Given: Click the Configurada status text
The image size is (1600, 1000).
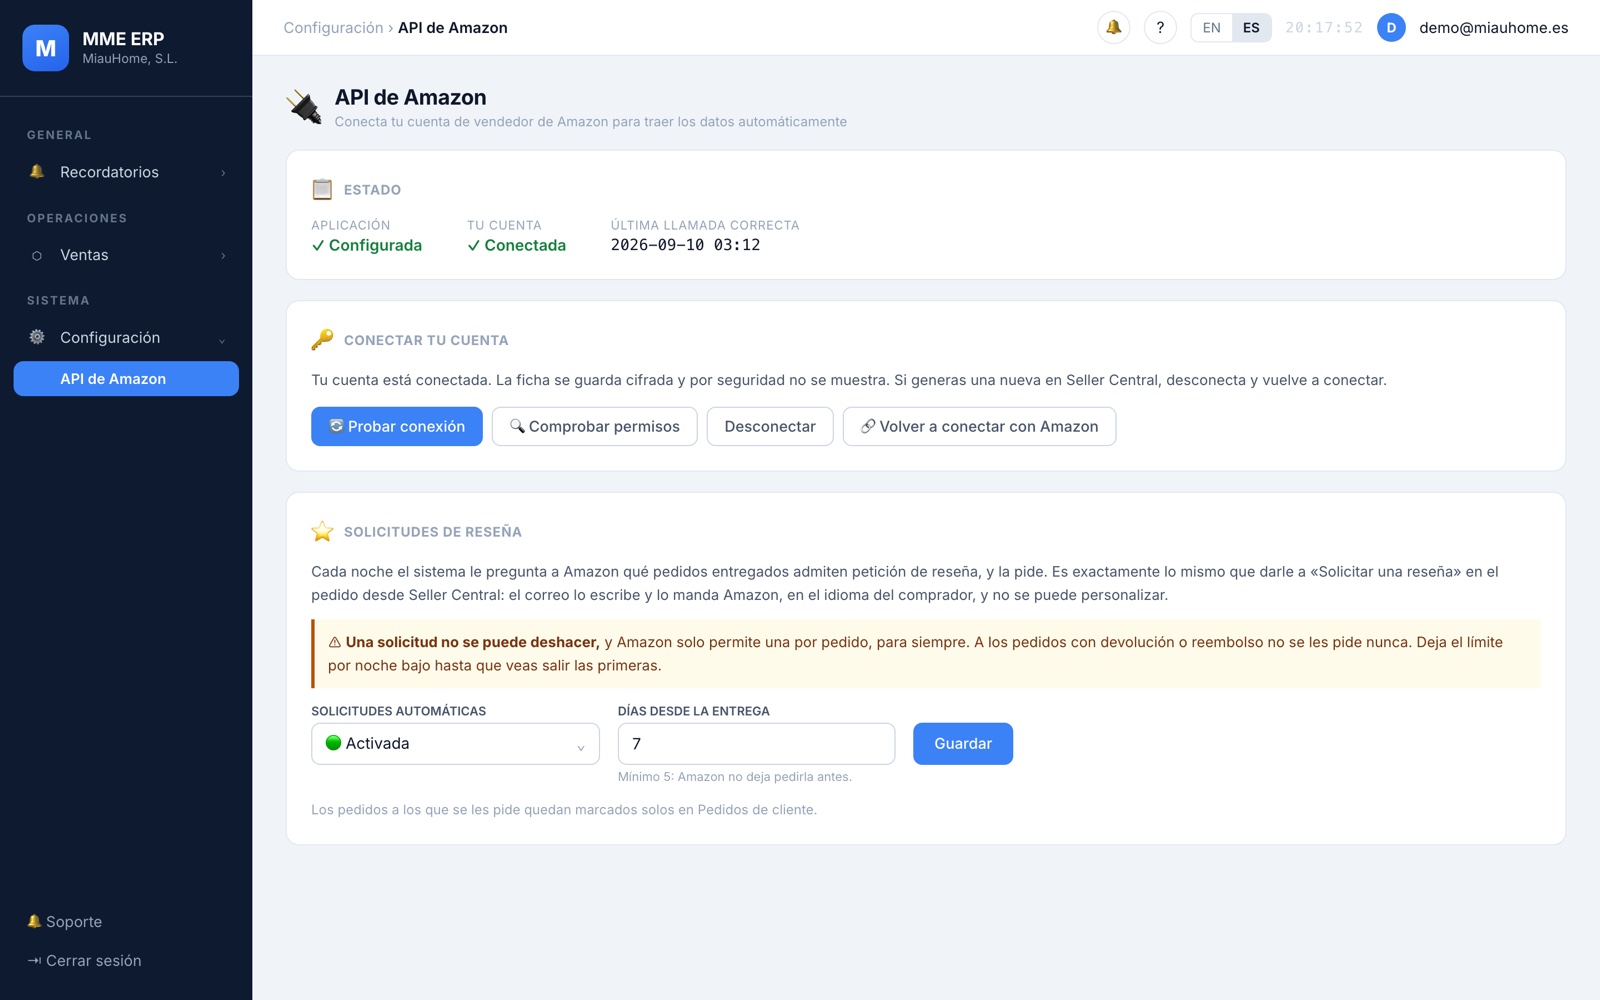Looking at the screenshot, I should click(367, 245).
